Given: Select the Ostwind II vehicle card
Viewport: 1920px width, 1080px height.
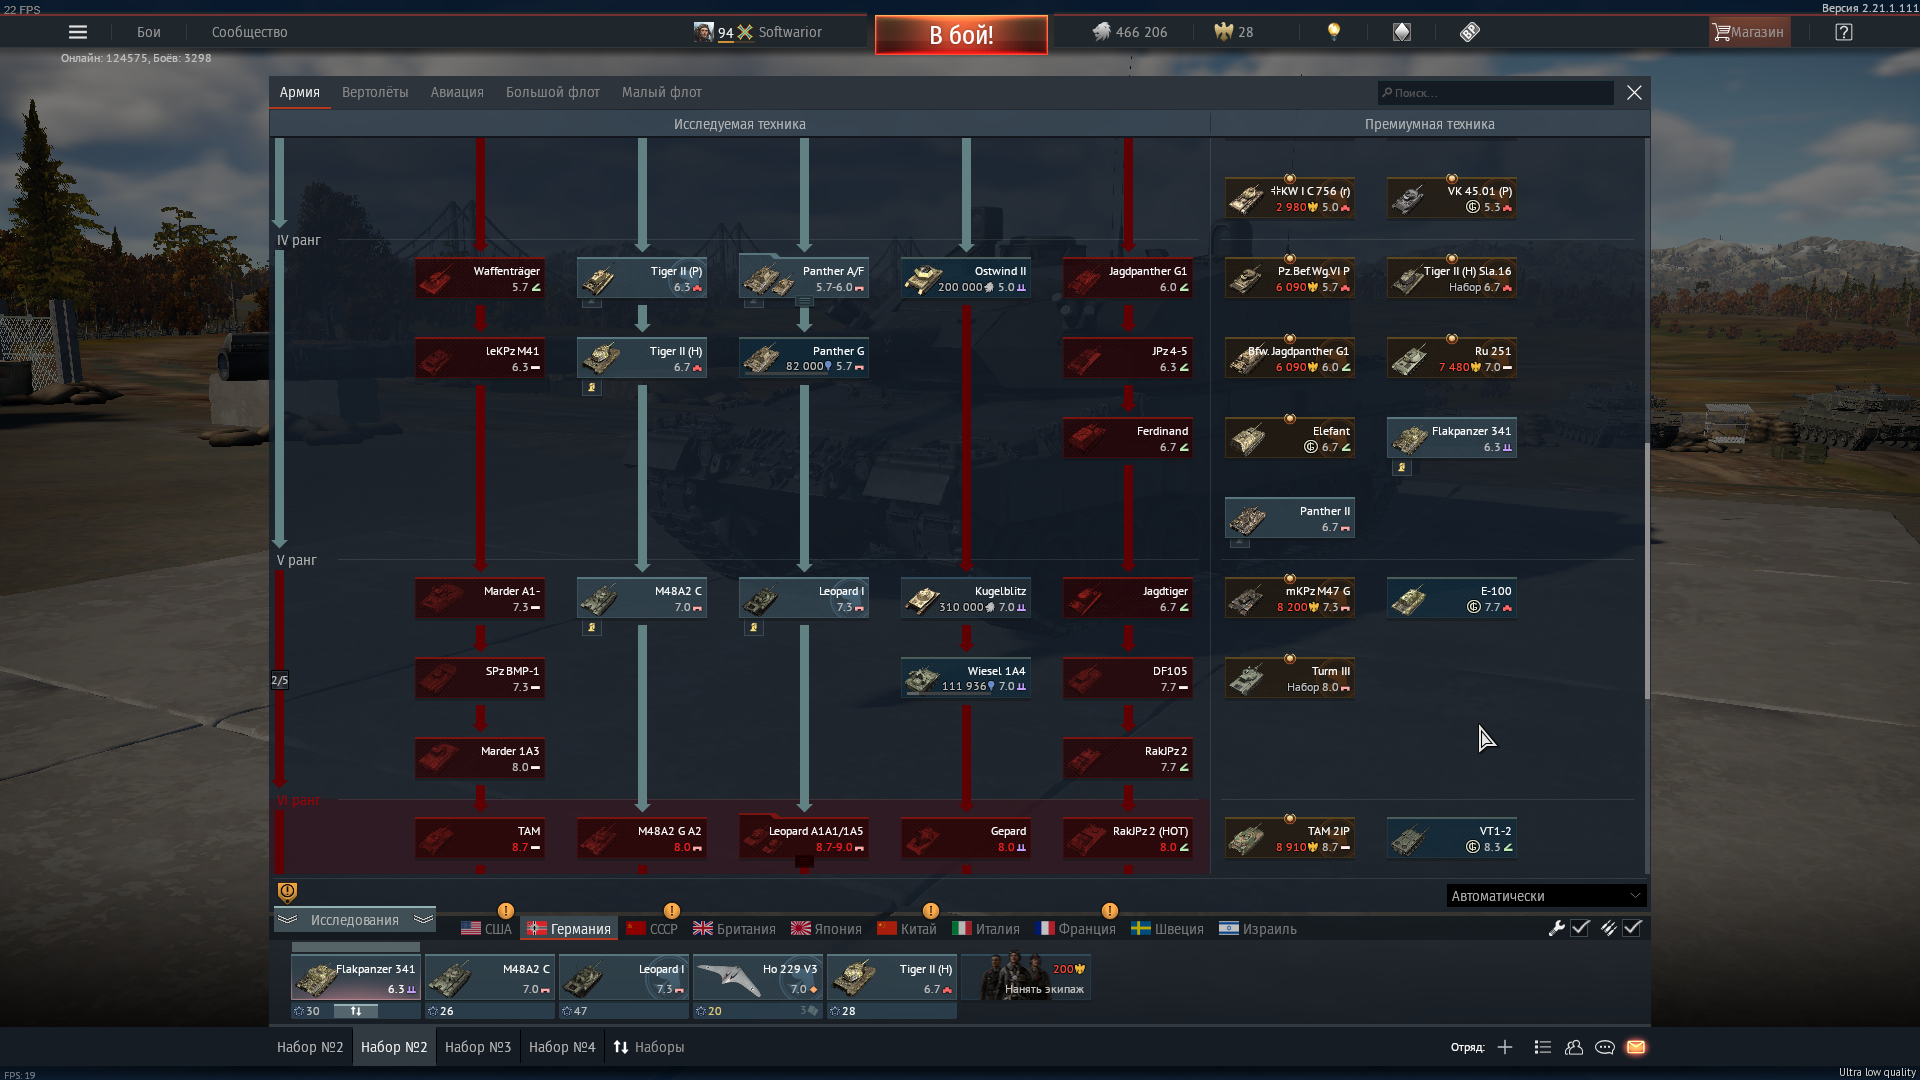Looking at the screenshot, I should (x=966, y=278).
